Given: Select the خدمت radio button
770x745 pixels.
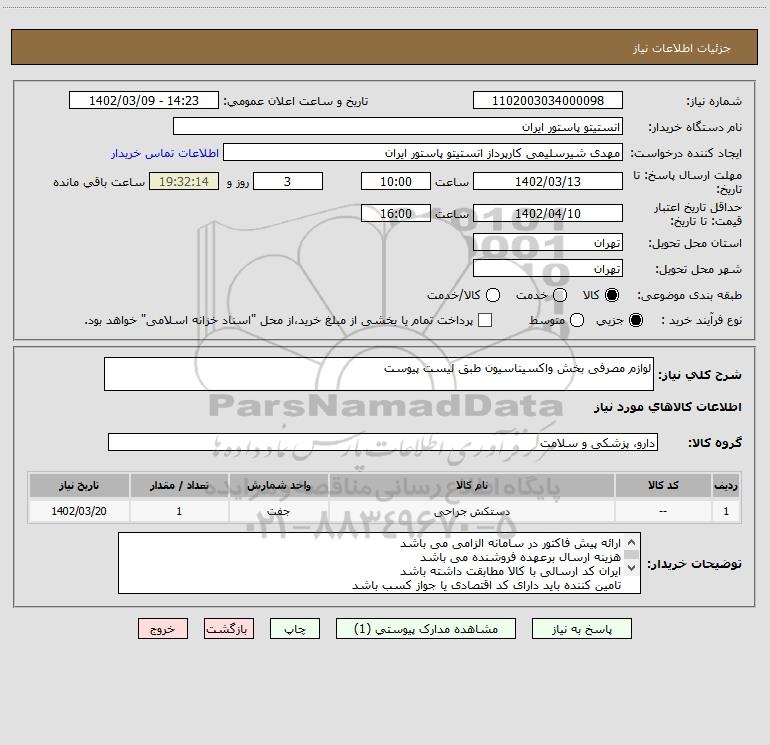Looking at the screenshot, I should click(x=560, y=295).
